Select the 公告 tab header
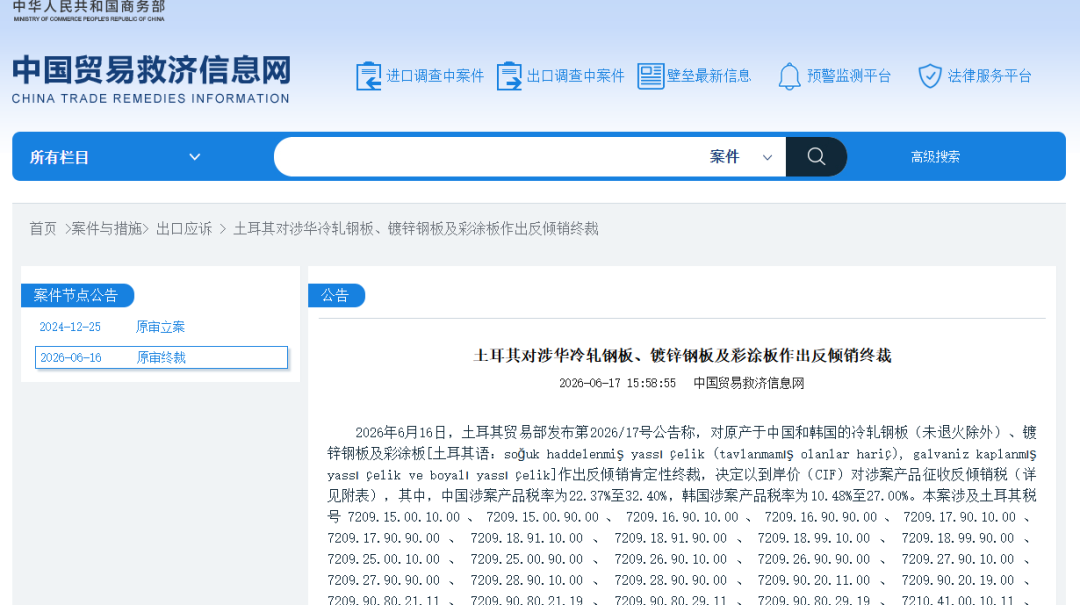 point(335,296)
